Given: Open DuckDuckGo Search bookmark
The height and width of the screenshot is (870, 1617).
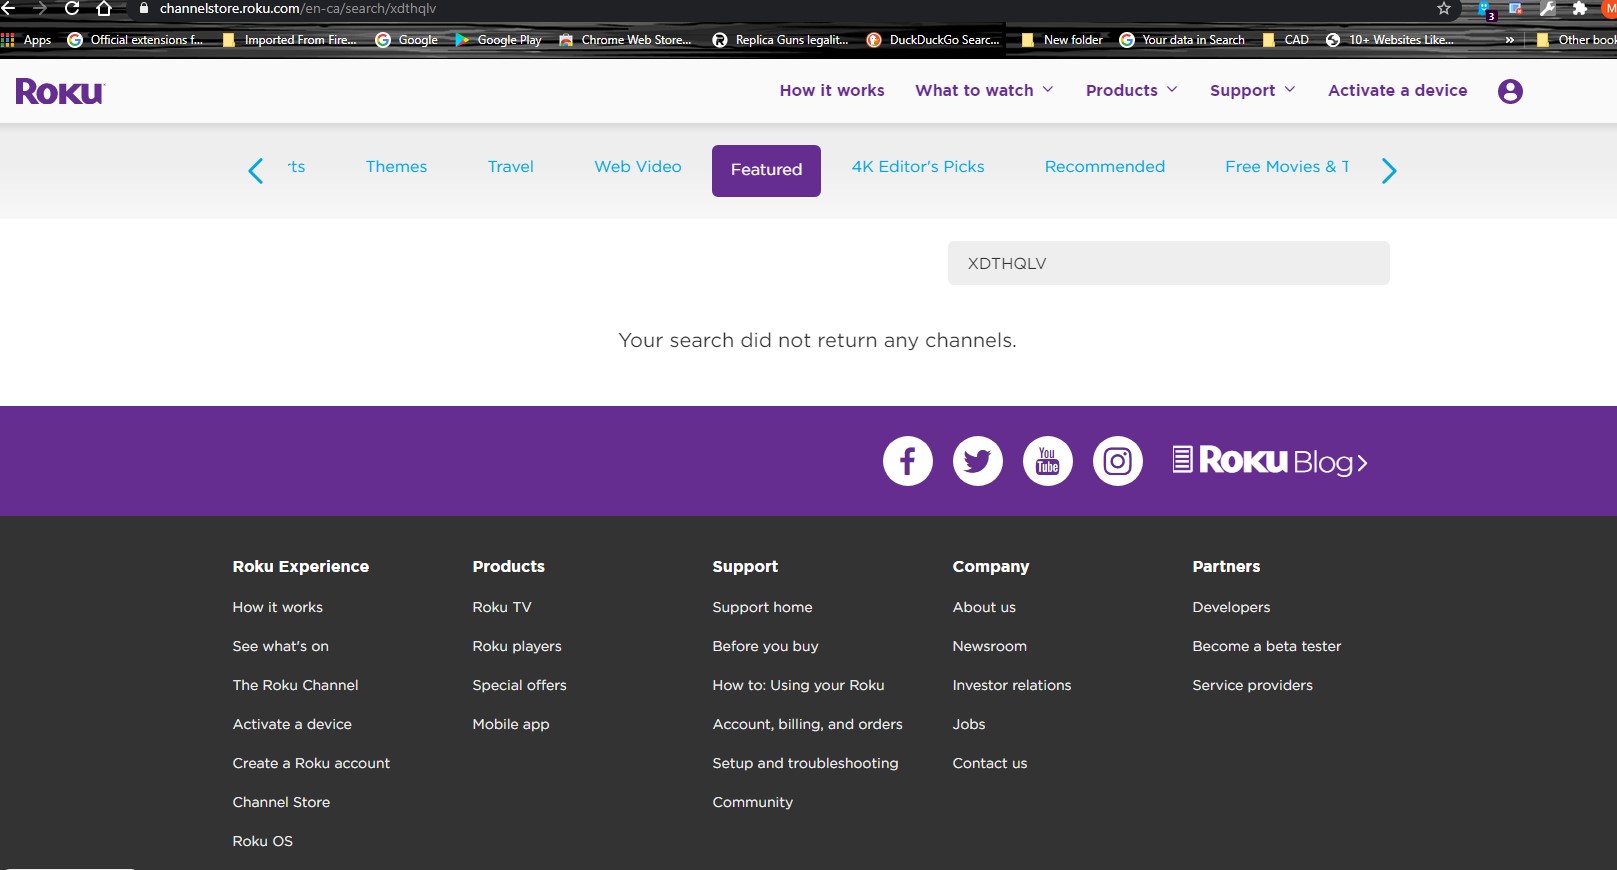Looking at the screenshot, I should pyautogui.click(x=933, y=40).
